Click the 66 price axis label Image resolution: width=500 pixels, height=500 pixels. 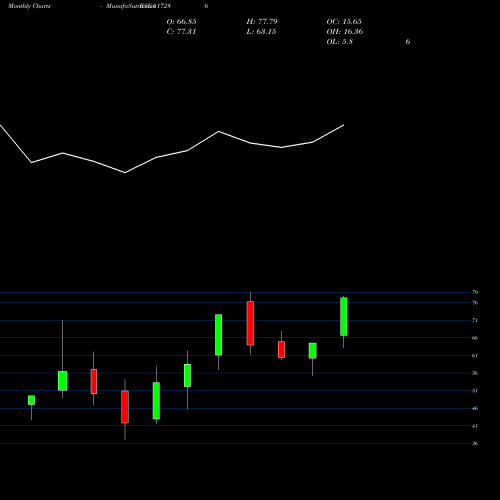coord(475,338)
